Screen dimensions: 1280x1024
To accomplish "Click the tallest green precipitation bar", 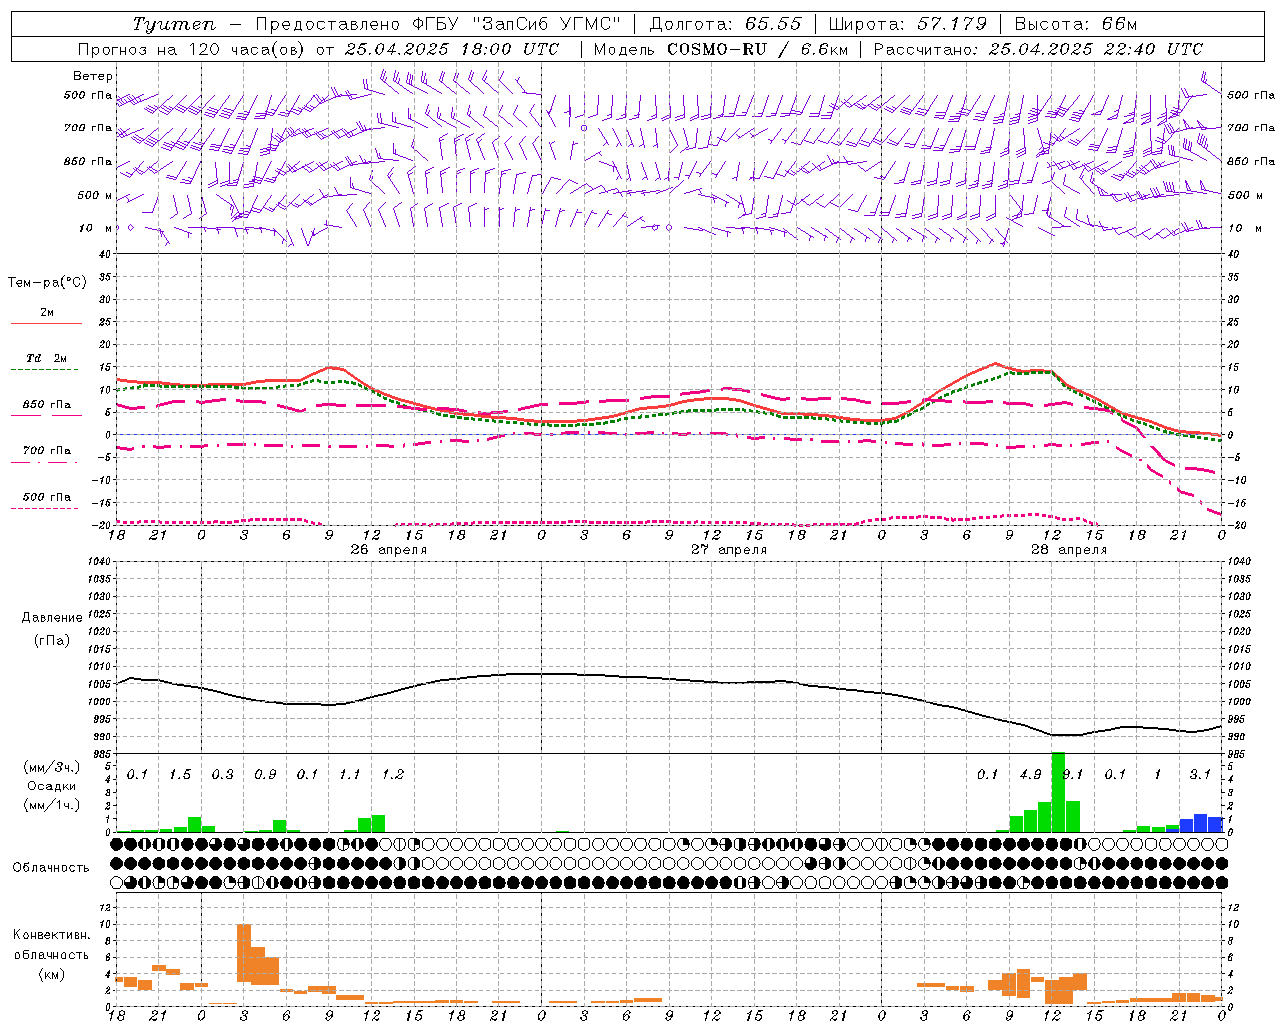I will (x=1058, y=792).
